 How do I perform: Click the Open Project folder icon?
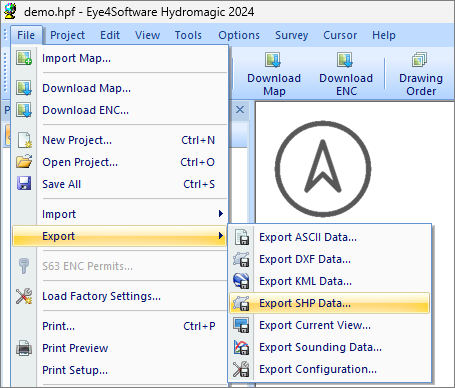pyautogui.click(x=24, y=162)
